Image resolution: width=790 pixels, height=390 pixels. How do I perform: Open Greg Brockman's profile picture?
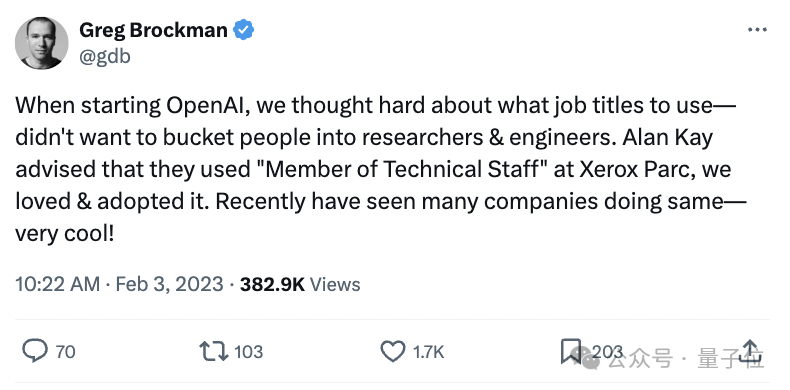41,43
